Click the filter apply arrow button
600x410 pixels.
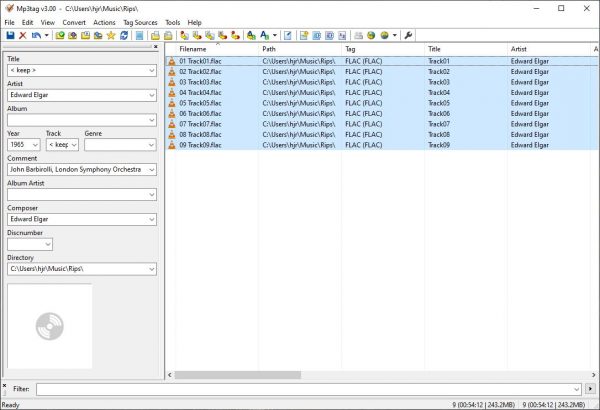(590, 389)
